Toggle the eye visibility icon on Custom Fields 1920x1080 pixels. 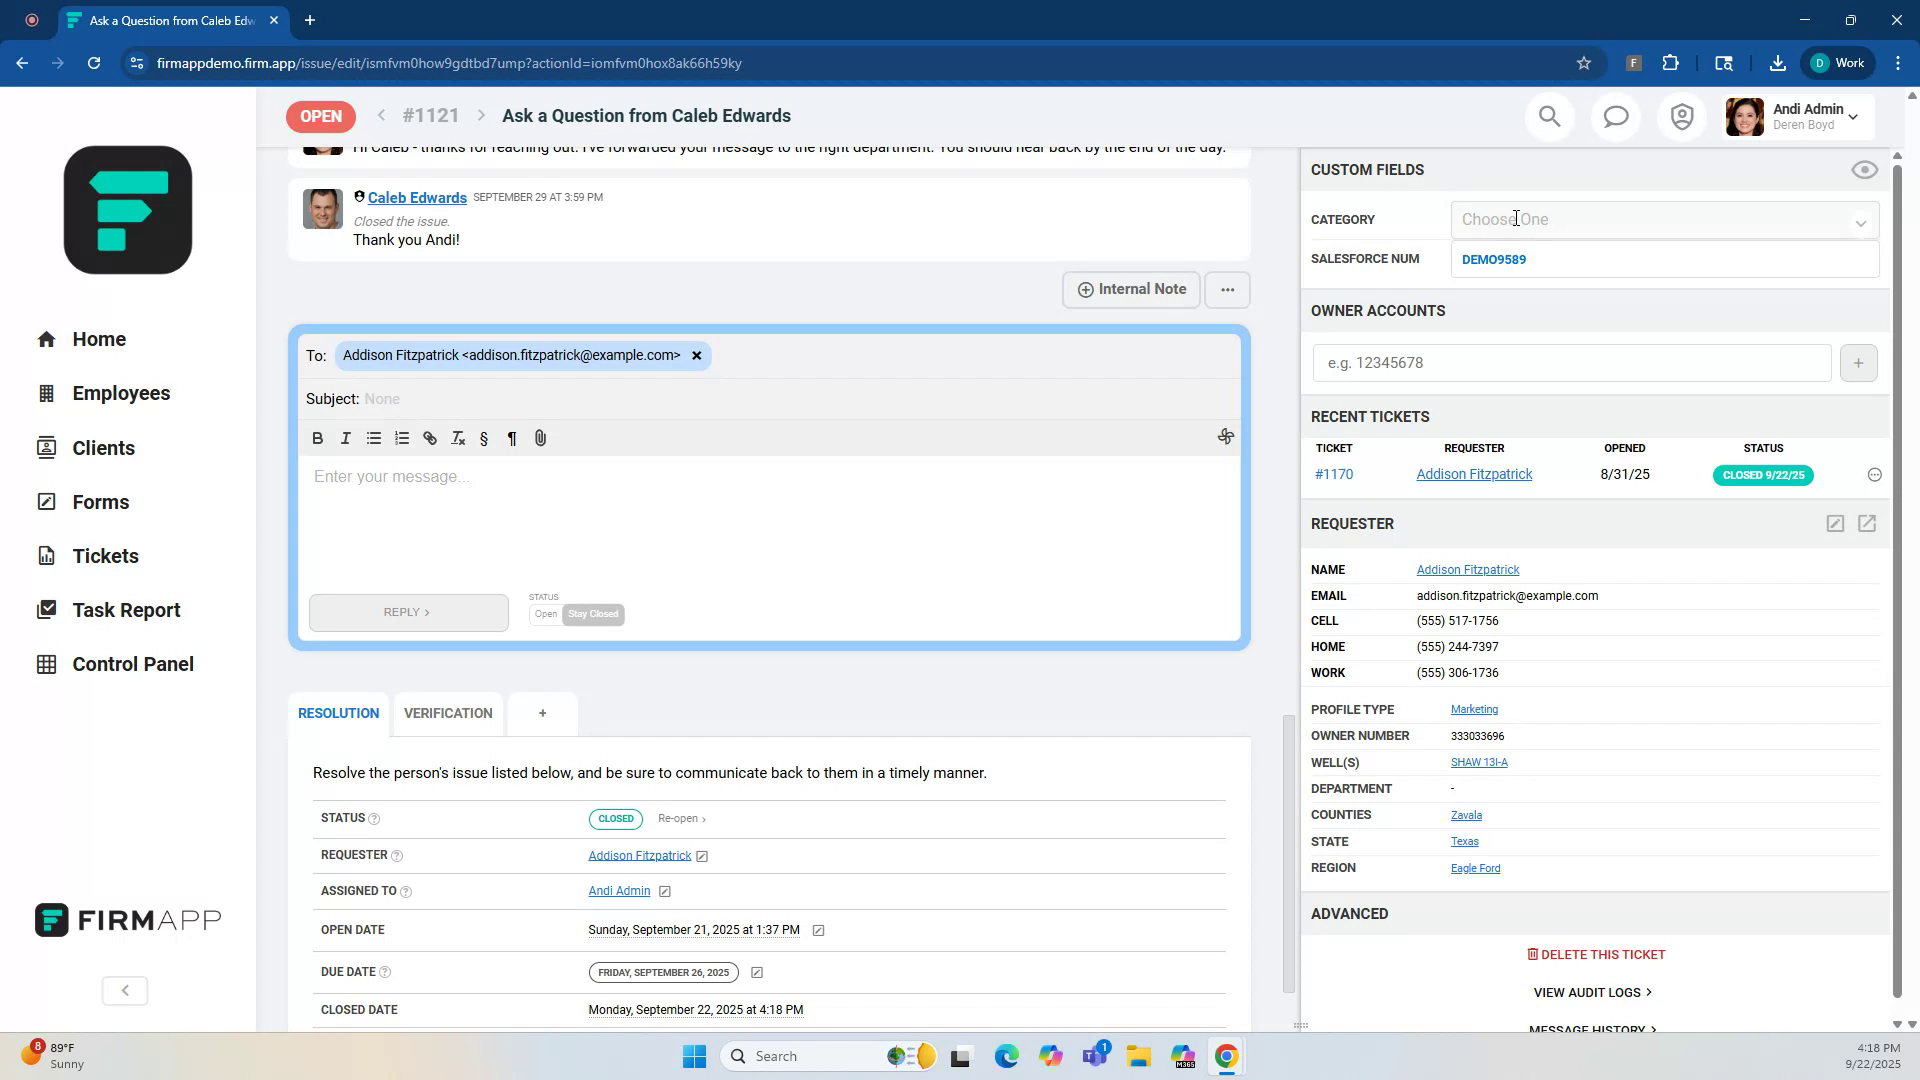click(x=1864, y=170)
